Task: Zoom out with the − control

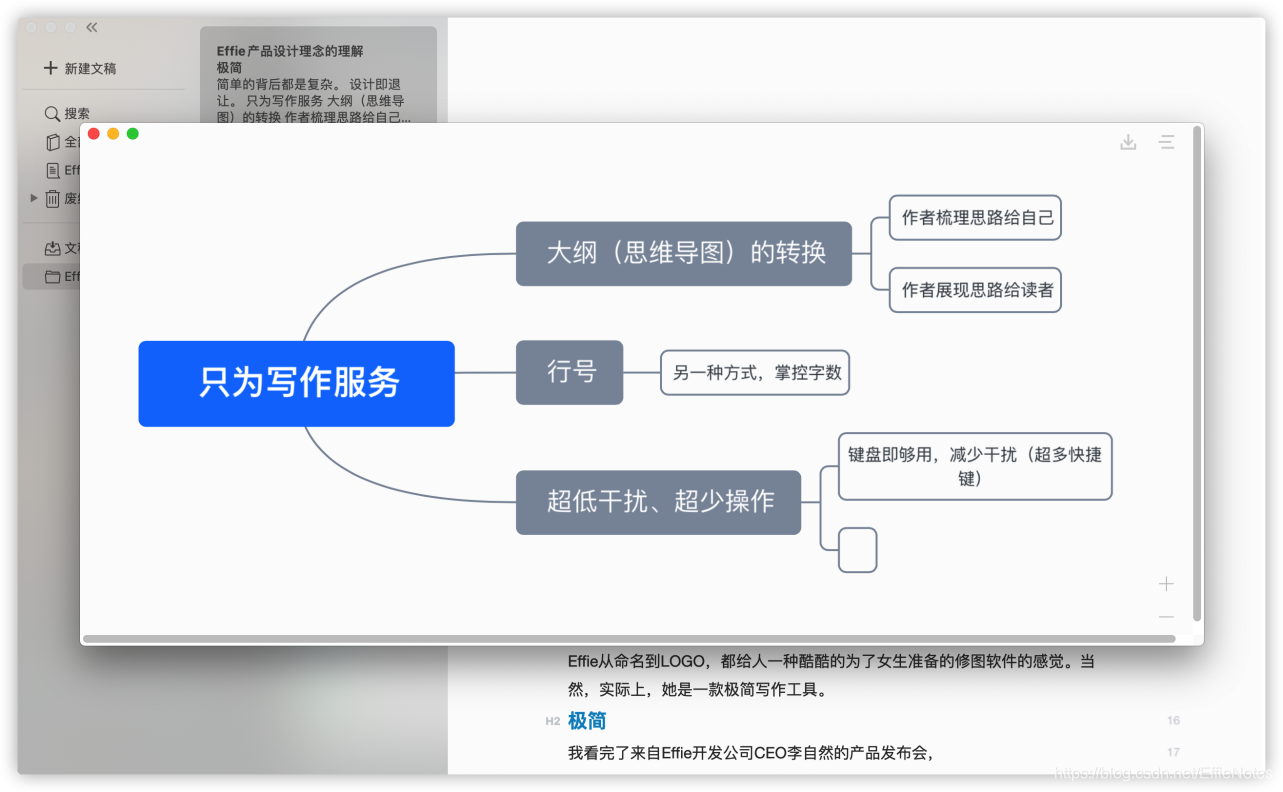Action: (1166, 617)
